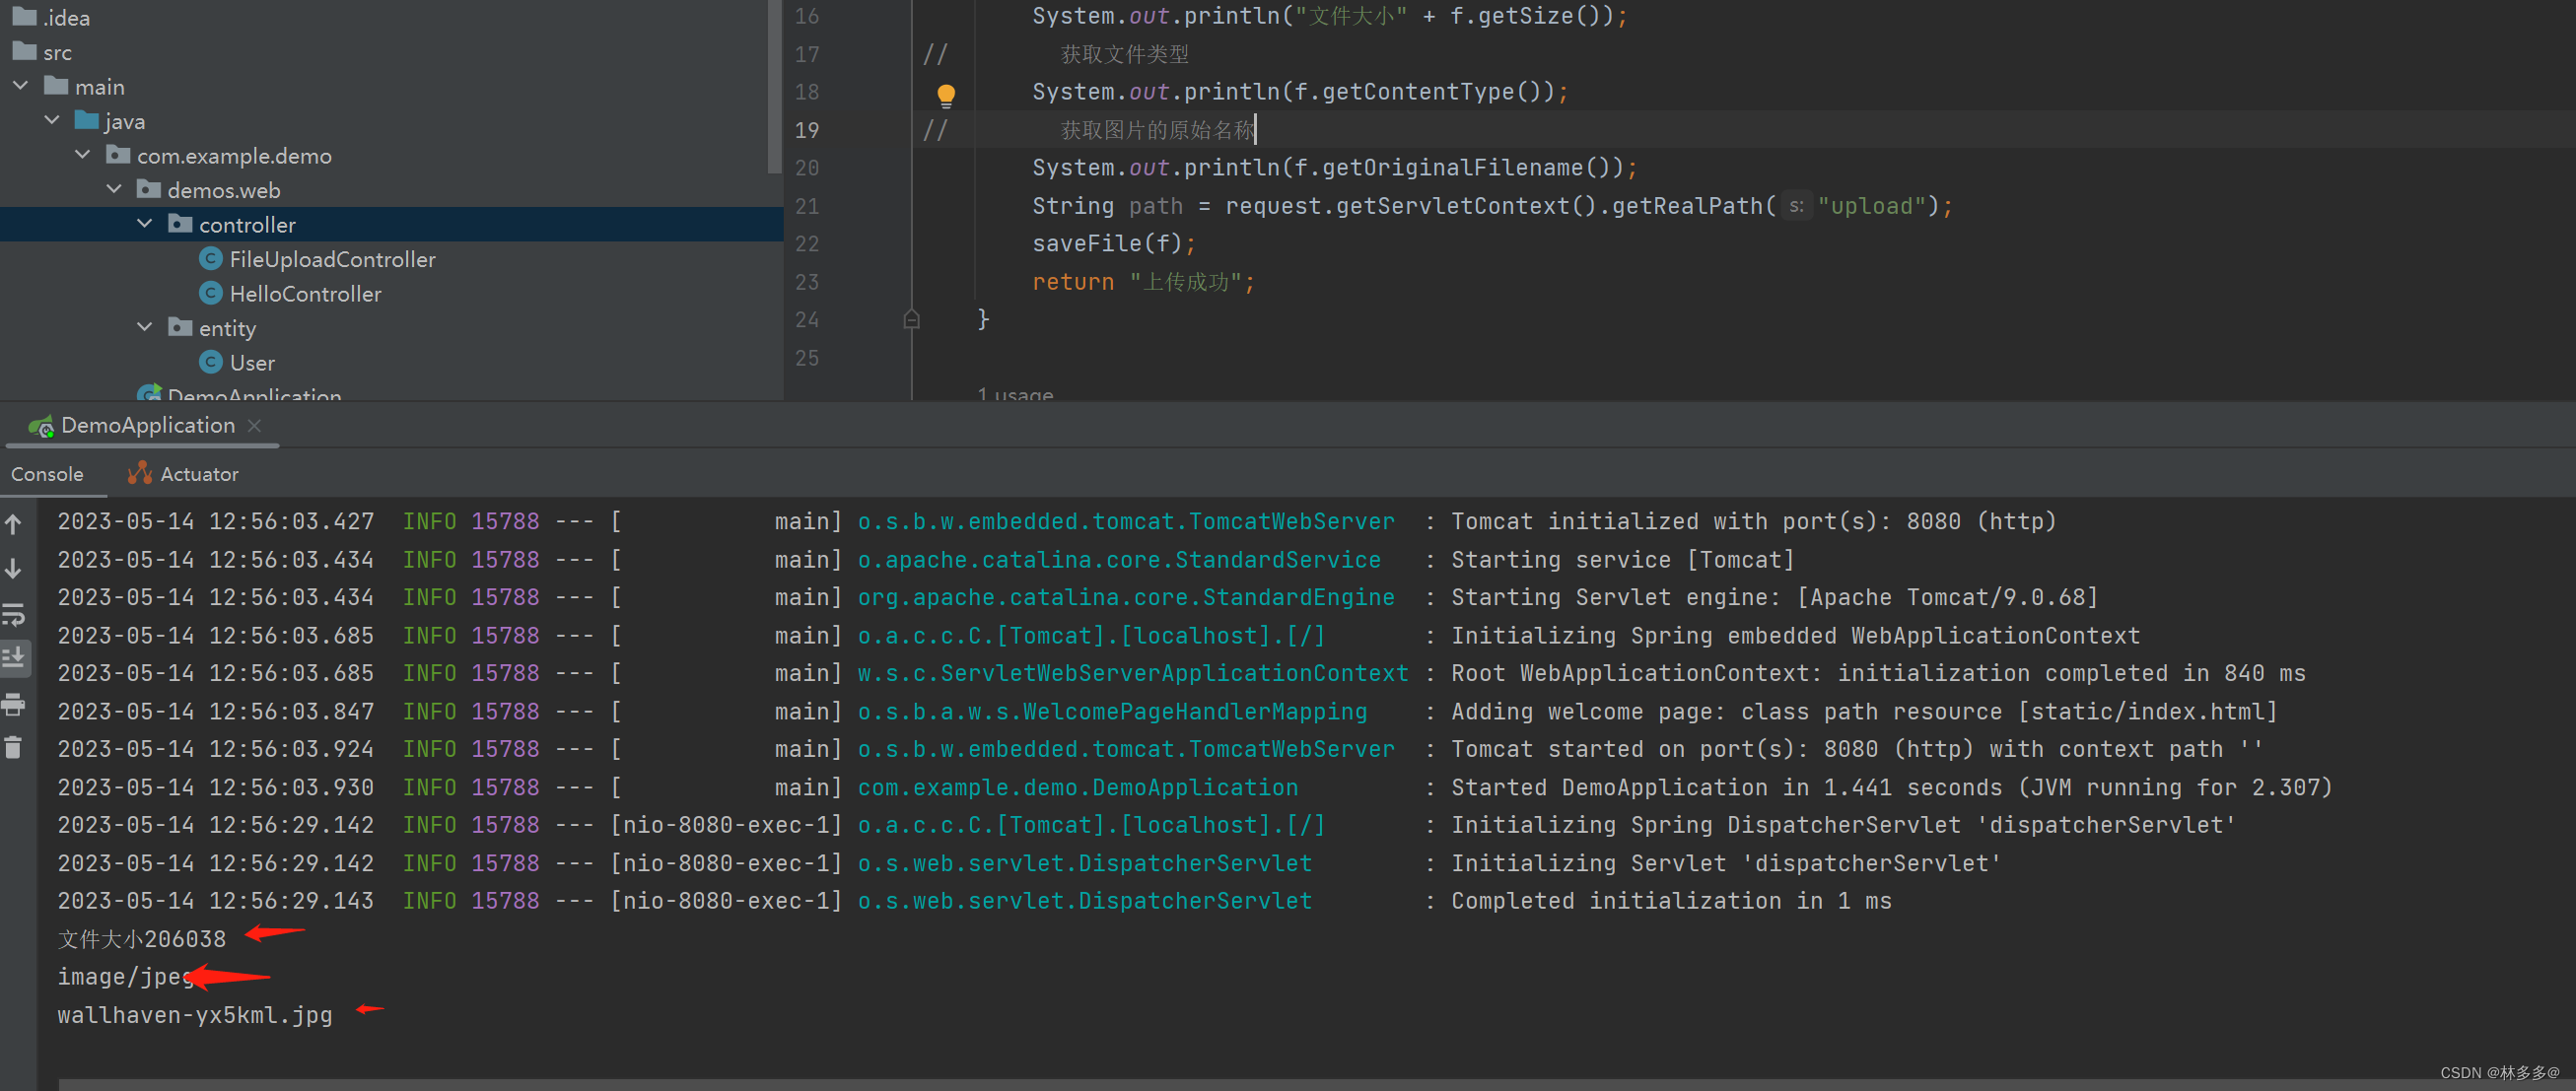Click the console output "wallhaven-yx5kml.jpg"
The height and width of the screenshot is (1091, 2576).
coord(195,1015)
